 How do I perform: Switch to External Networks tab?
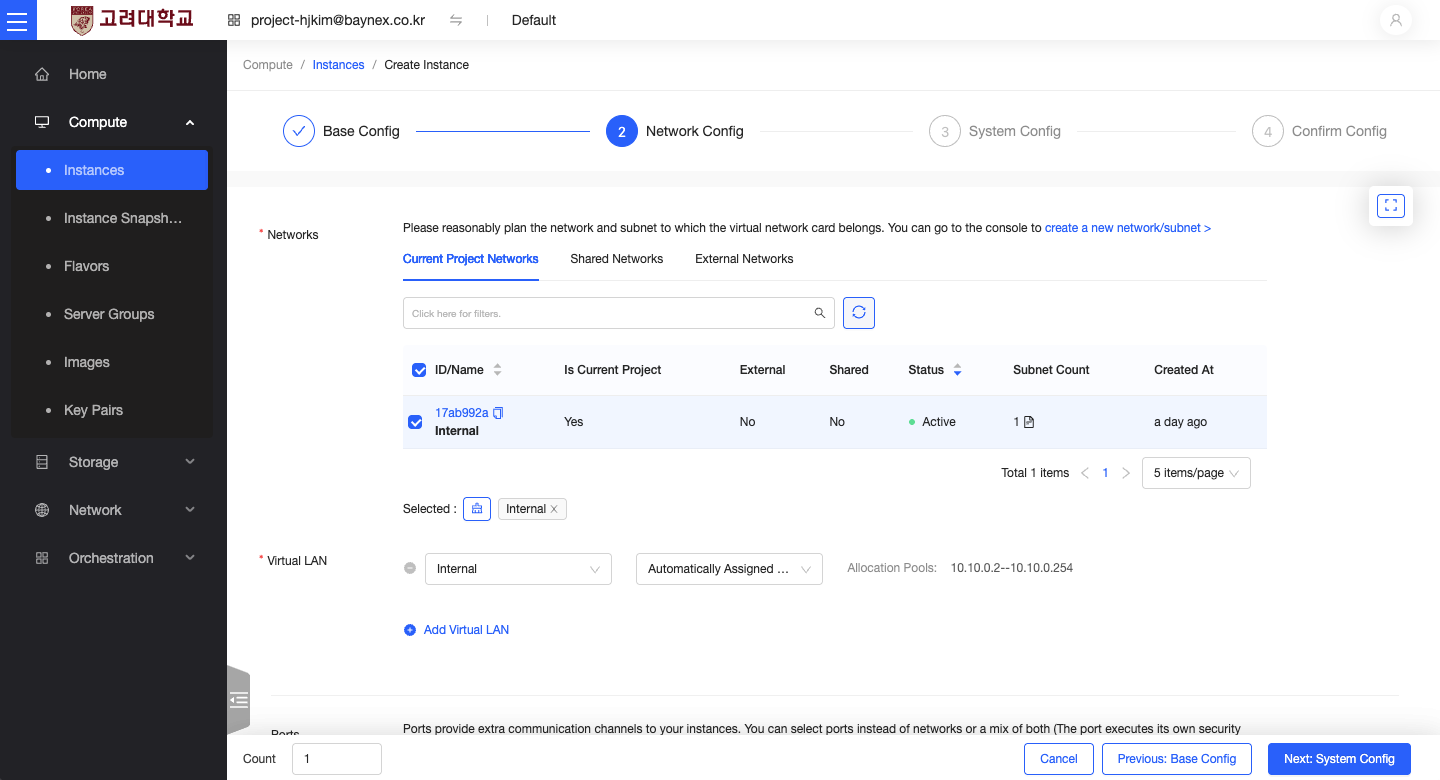[744, 259]
